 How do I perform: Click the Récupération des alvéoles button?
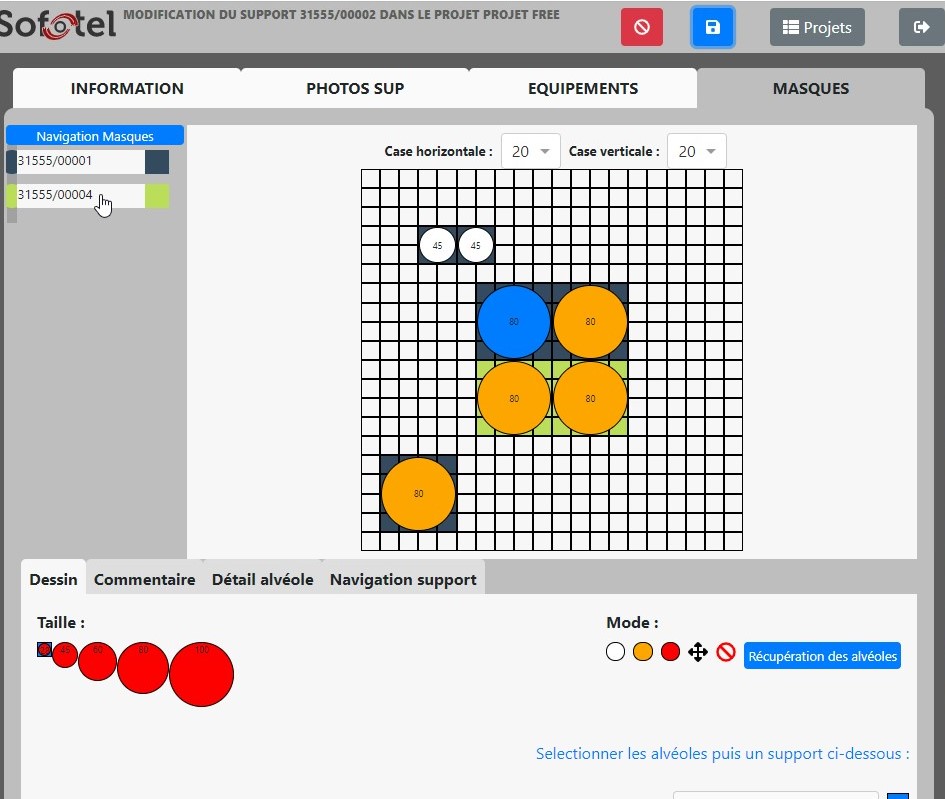(821, 656)
